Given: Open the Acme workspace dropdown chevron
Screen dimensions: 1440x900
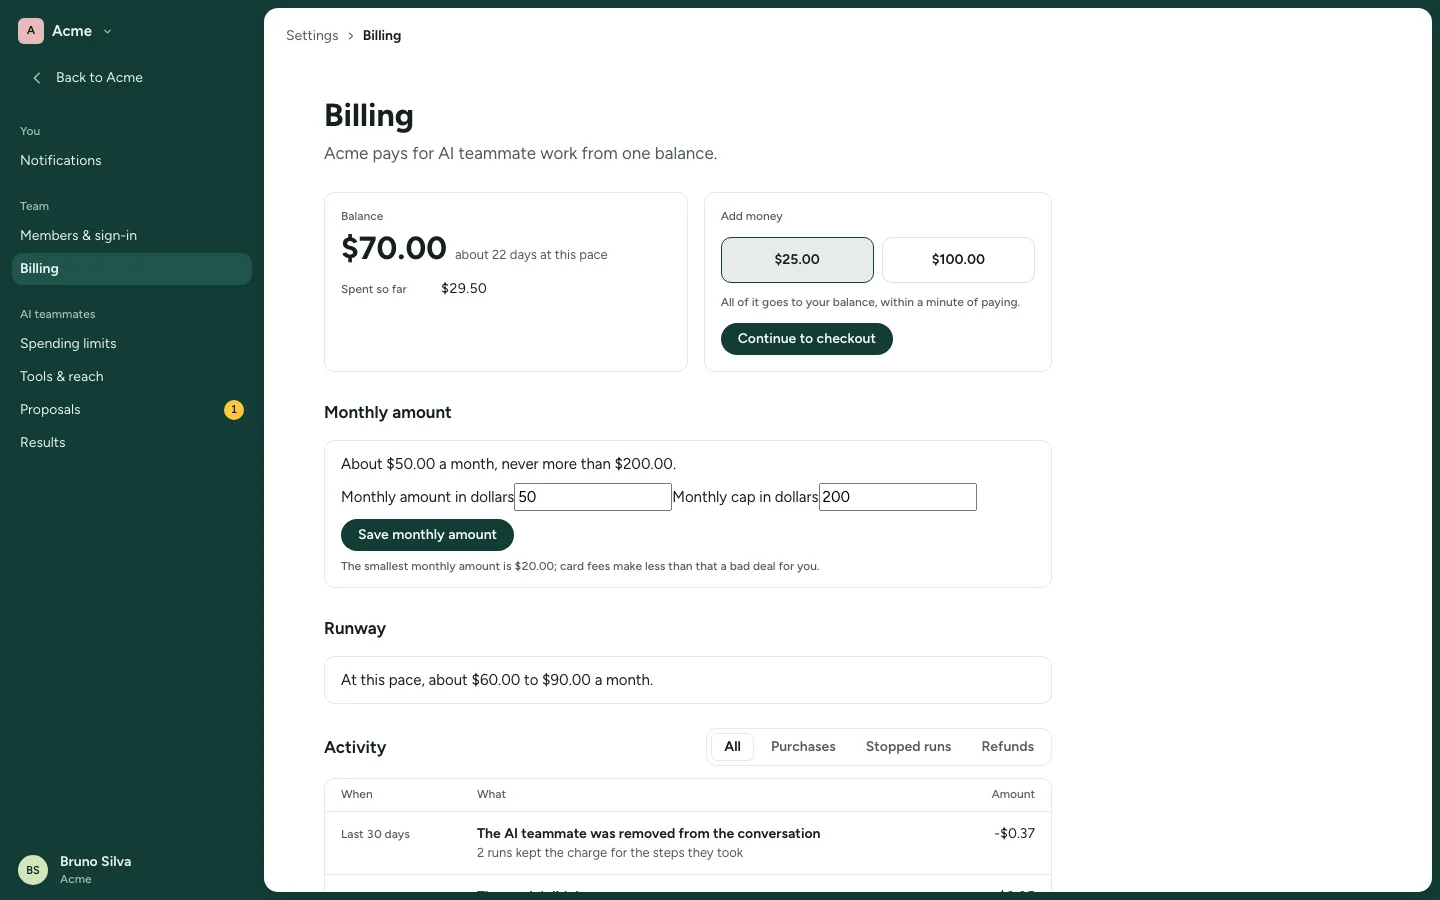Looking at the screenshot, I should 107,32.
